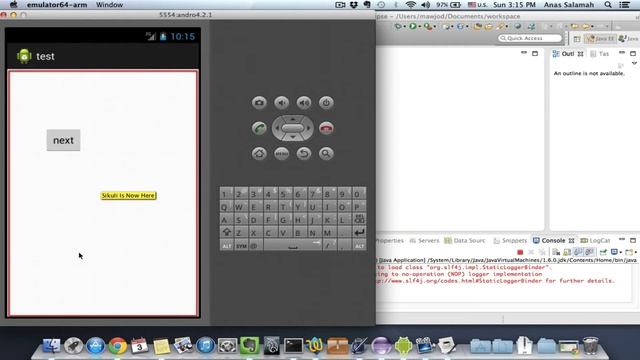The height and width of the screenshot is (360, 640).
Task: Click the red Terminate button in Console
Action: [x=520, y=252]
